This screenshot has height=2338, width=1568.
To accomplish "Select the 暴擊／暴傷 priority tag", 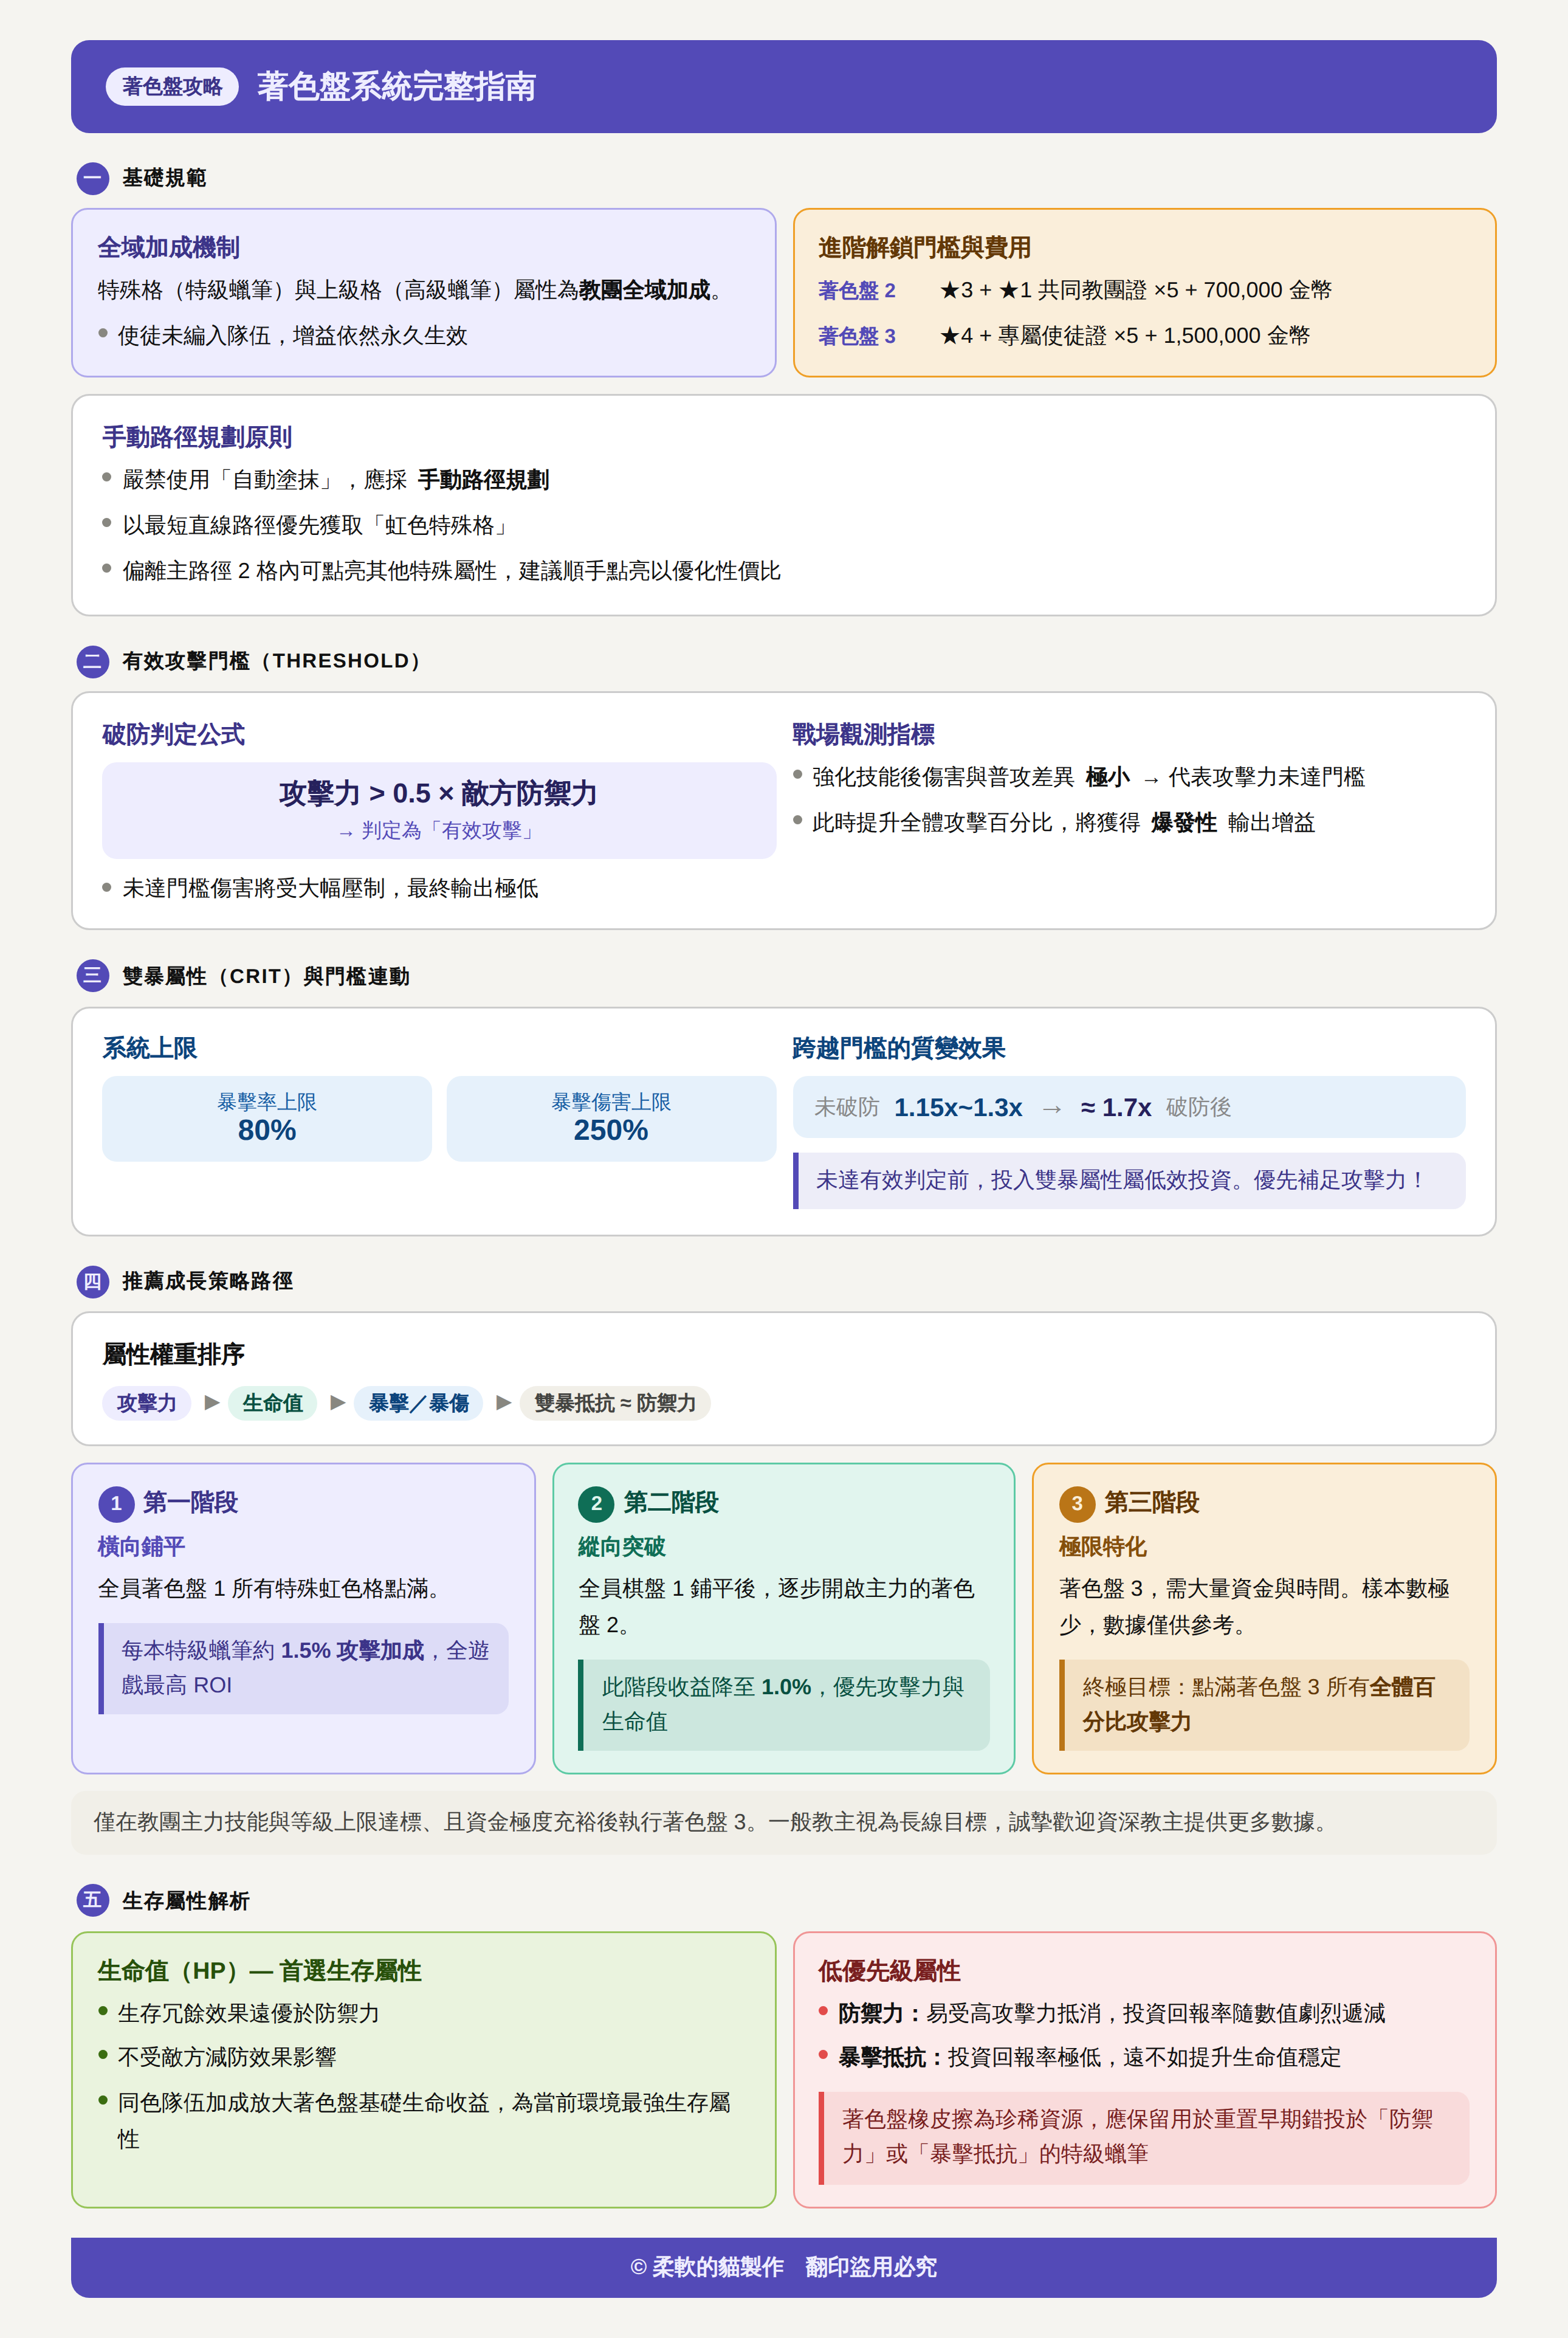I will pyautogui.click(x=418, y=1403).
